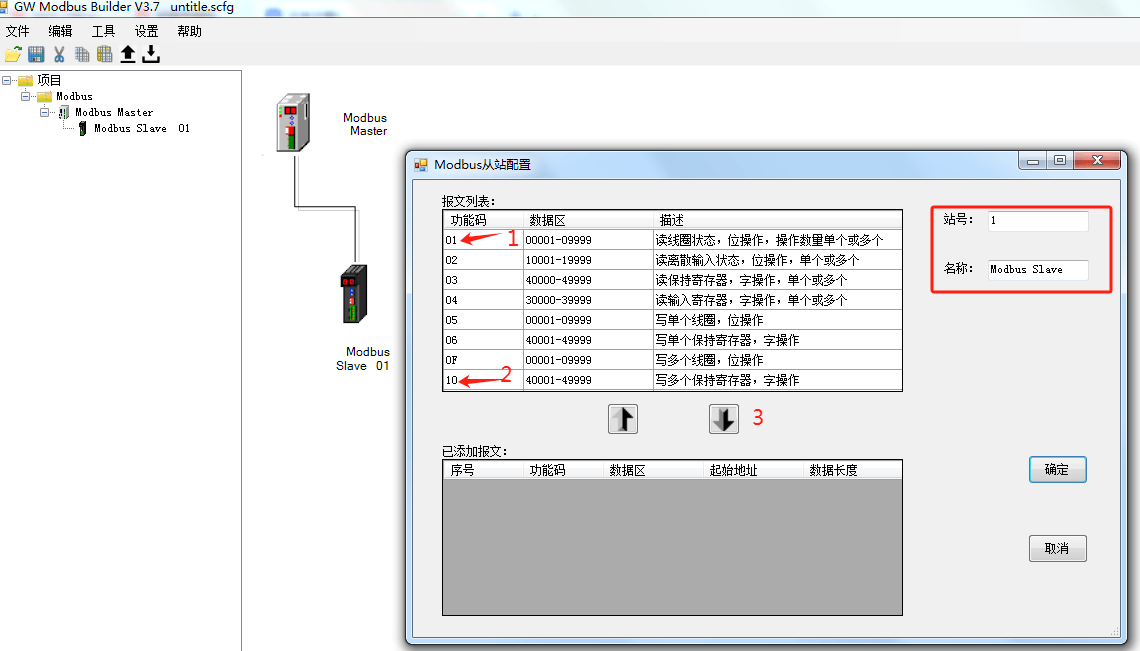Click the 数据区 header in 报文列表
The height and width of the screenshot is (651, 1140).
click(x=588, y=220)
